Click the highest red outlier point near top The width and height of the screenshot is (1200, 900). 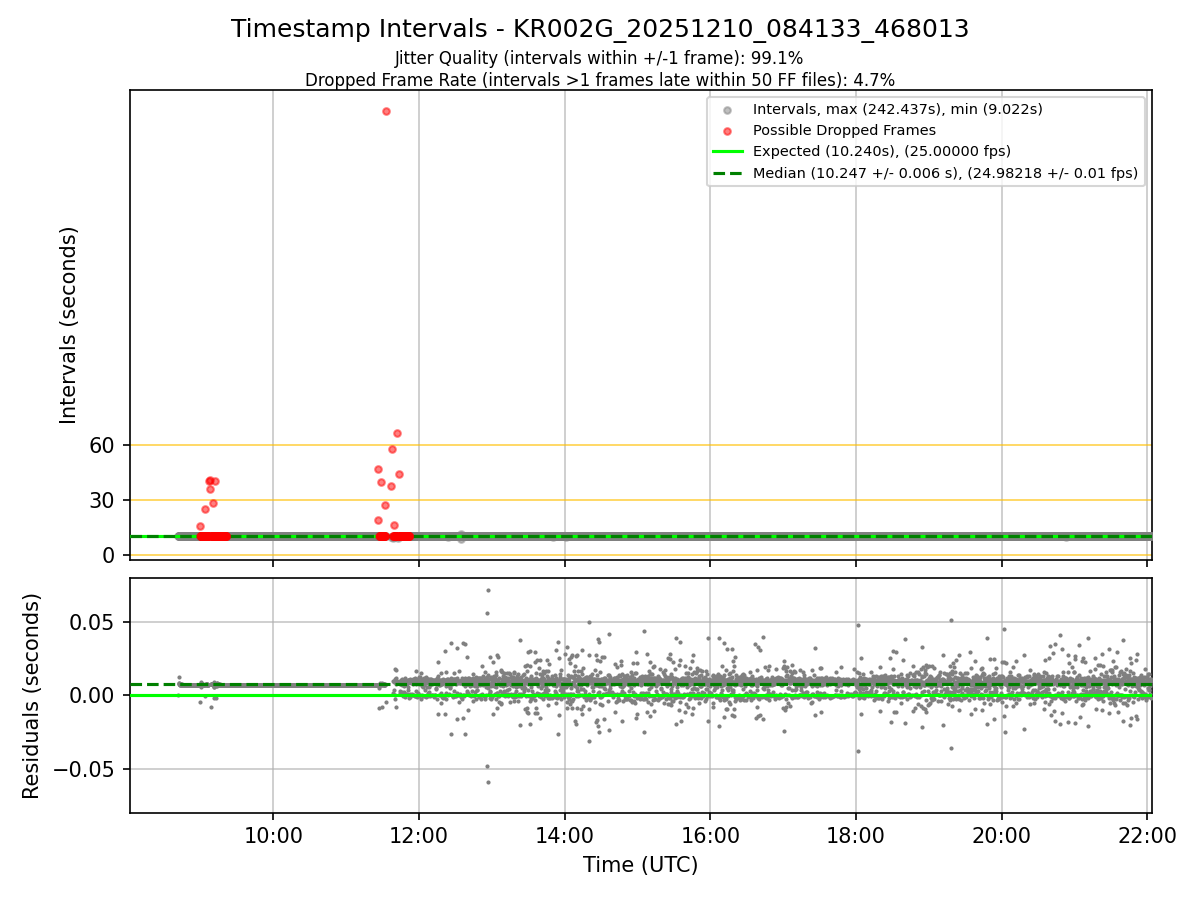[x=386, y=111]
